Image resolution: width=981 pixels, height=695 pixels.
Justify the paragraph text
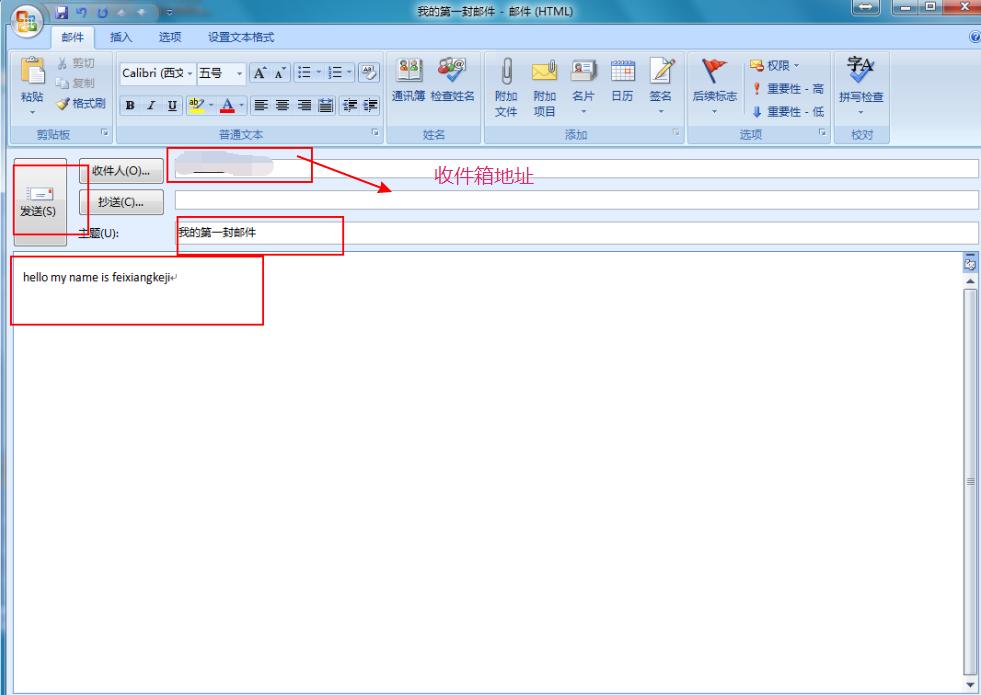pos(325,105)
